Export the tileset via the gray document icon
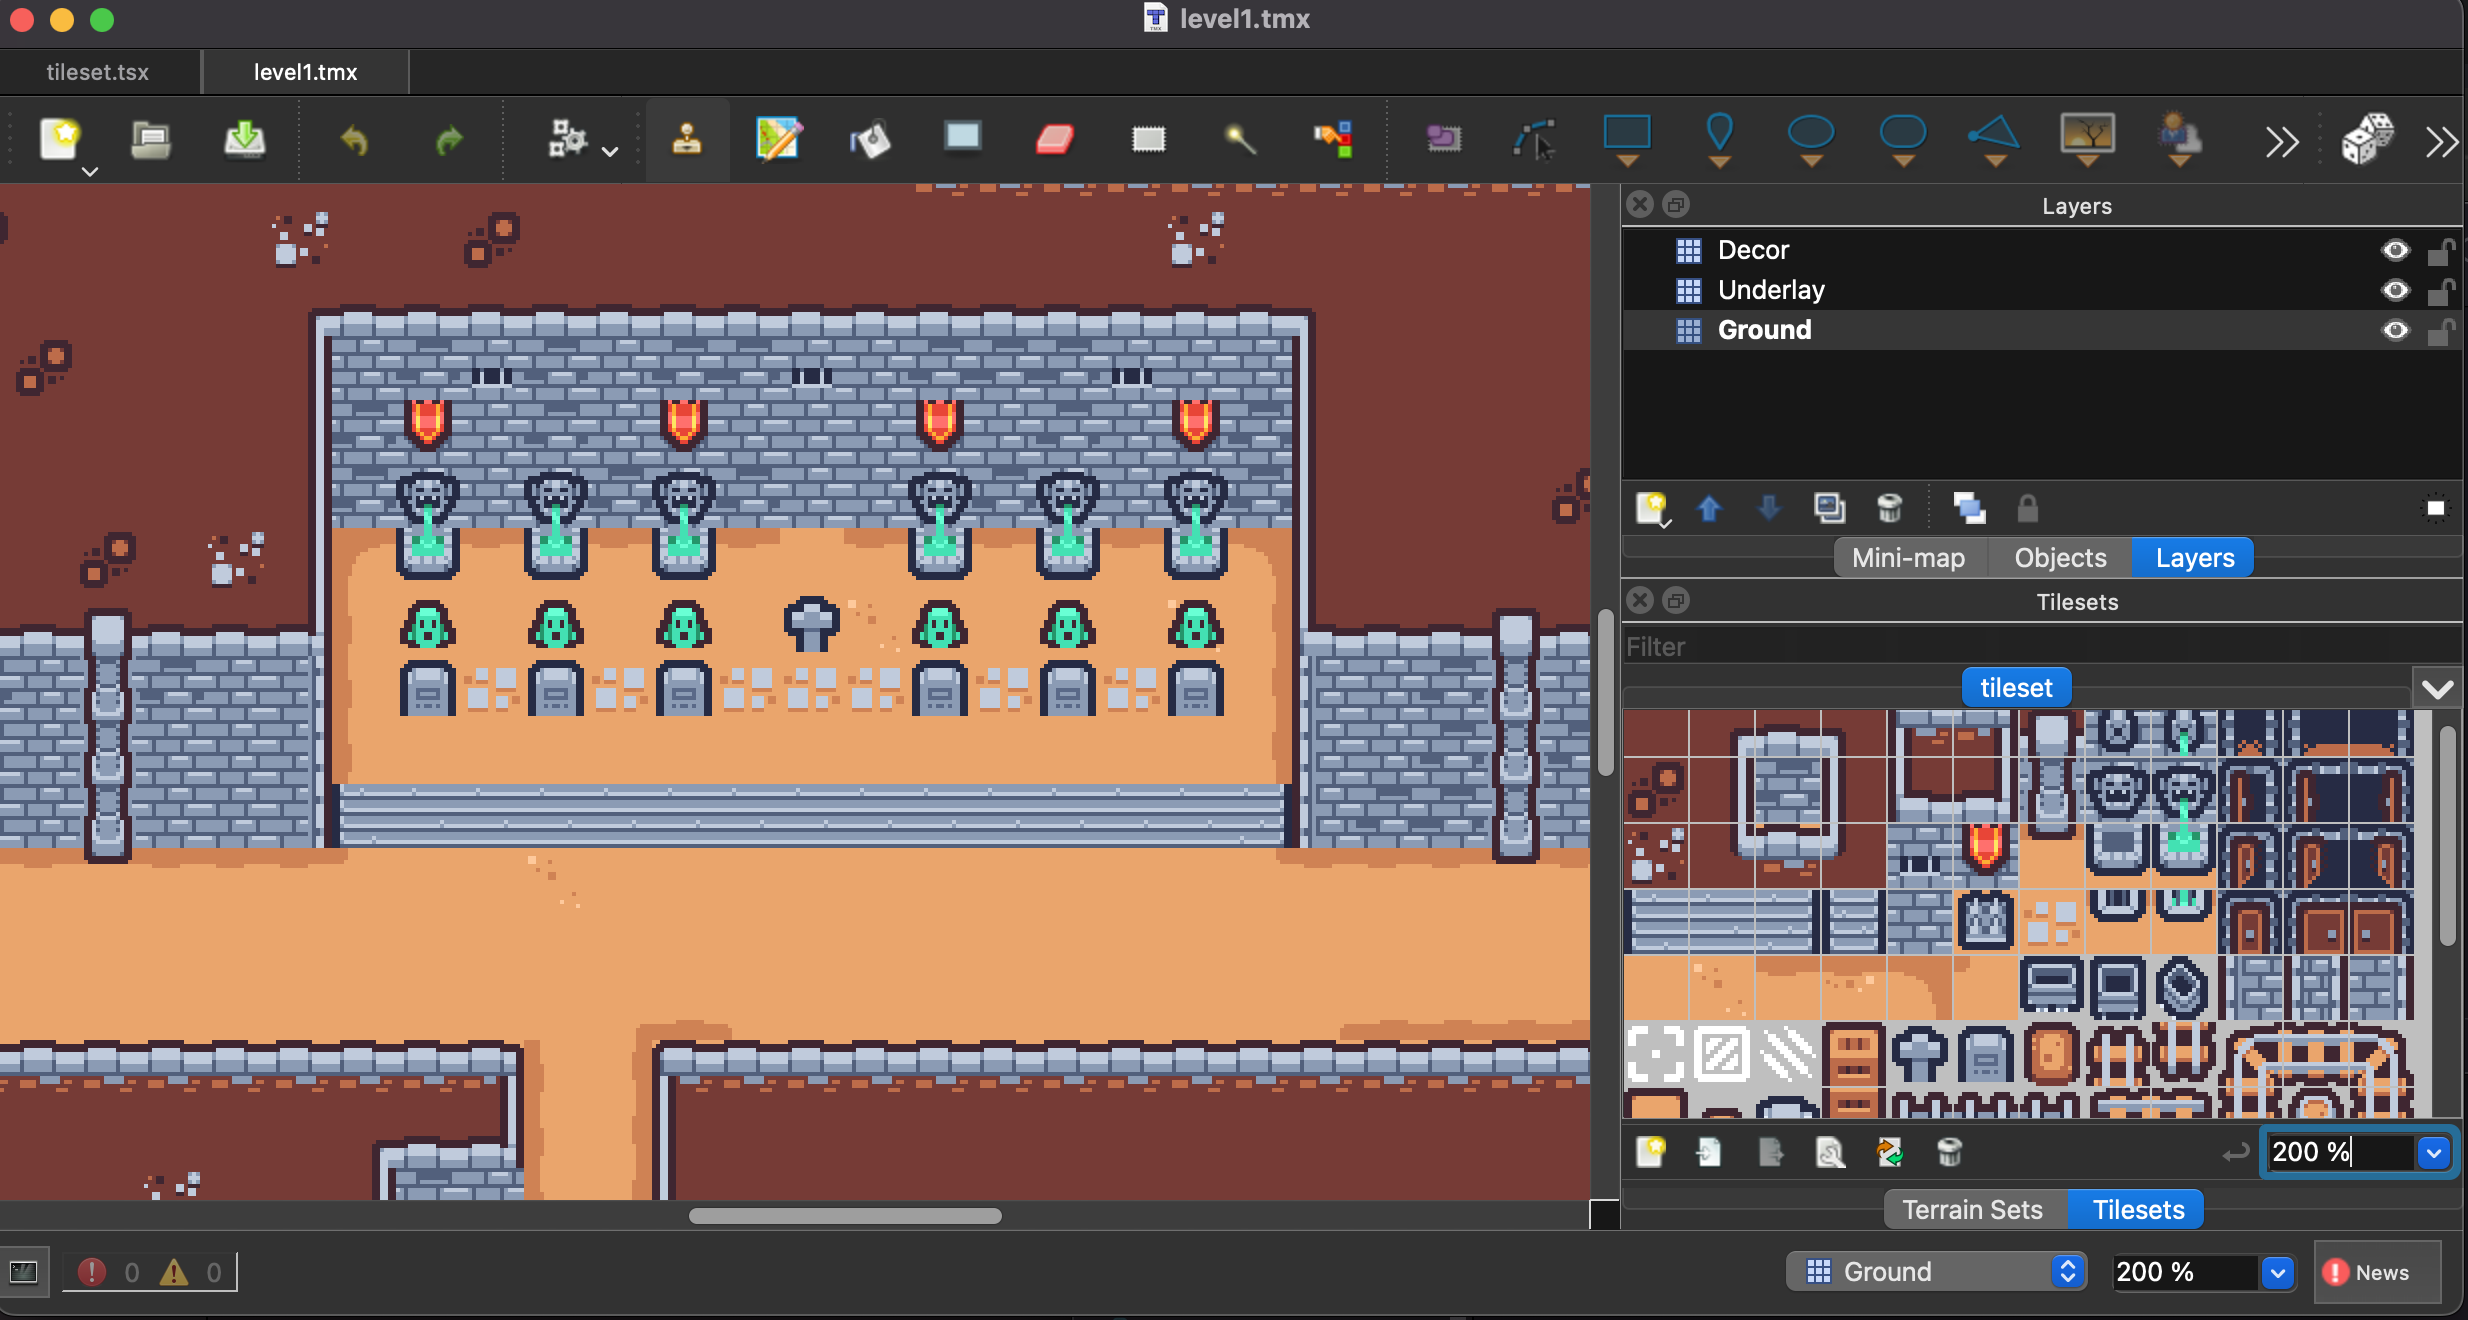2468x1320 pixels. pyautogui.click(x=1770, y=1153)
